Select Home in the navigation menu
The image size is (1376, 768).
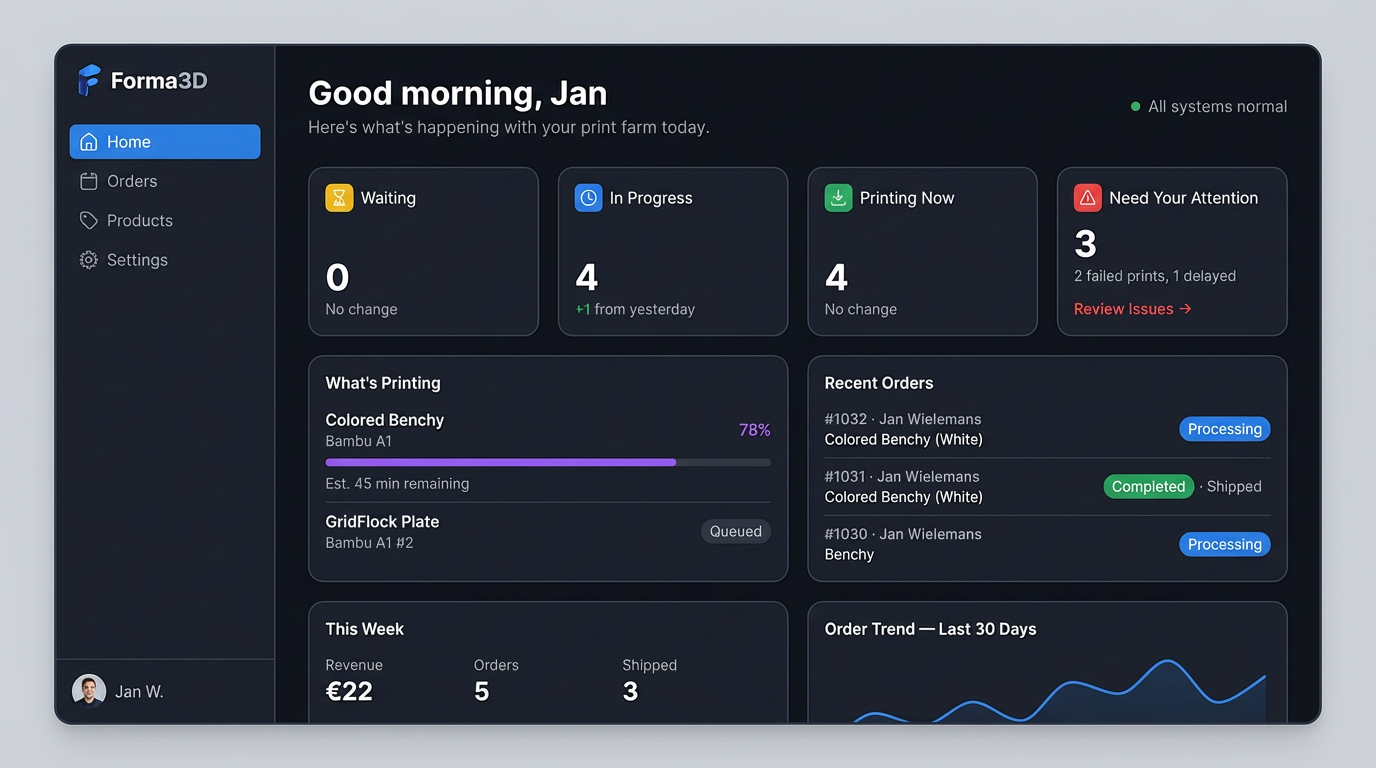[x=130, y=141]
